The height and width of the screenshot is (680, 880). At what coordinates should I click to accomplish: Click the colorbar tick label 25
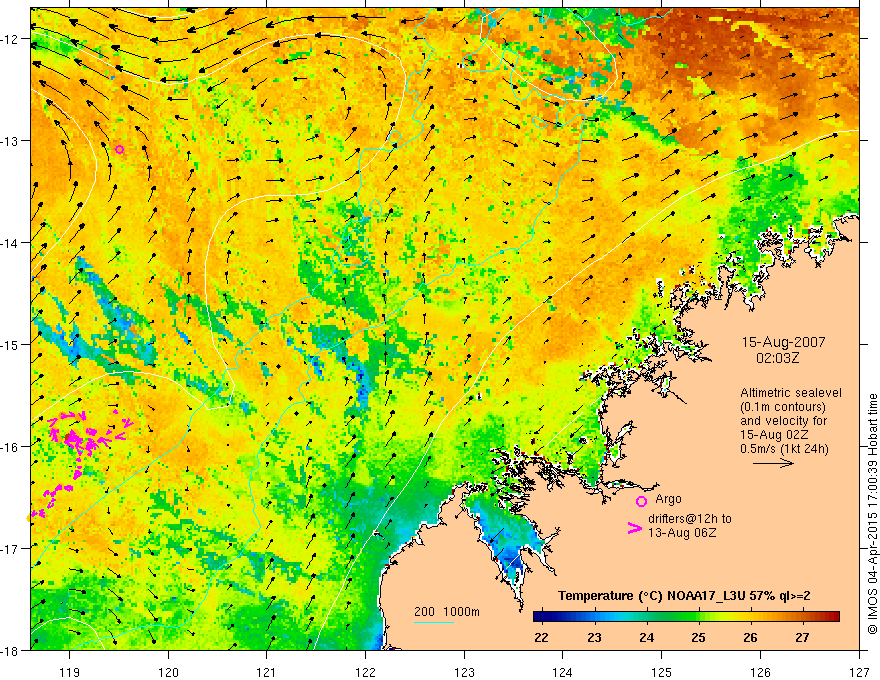click(698, 638)
